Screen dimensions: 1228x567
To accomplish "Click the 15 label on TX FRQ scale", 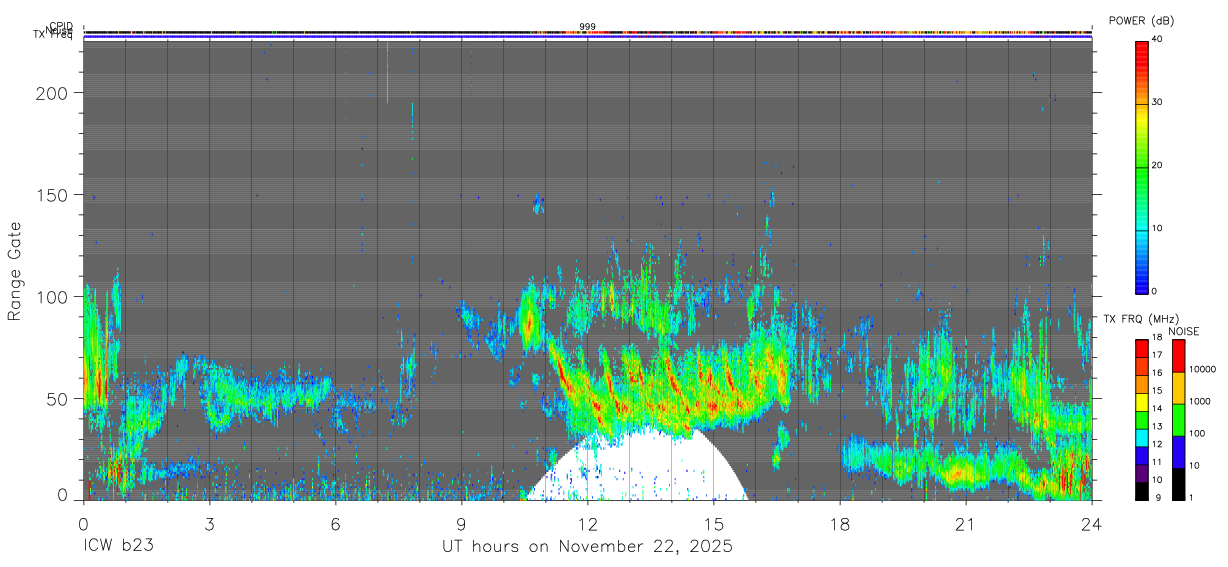I will point(1155,391).
